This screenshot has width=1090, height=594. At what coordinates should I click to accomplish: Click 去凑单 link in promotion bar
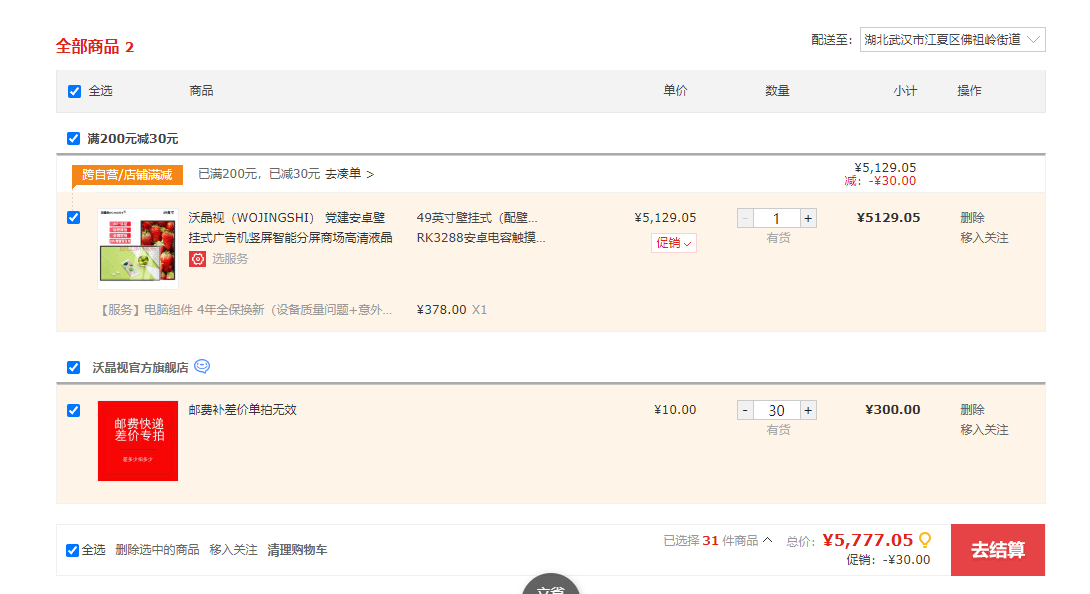tap(349, 174)
